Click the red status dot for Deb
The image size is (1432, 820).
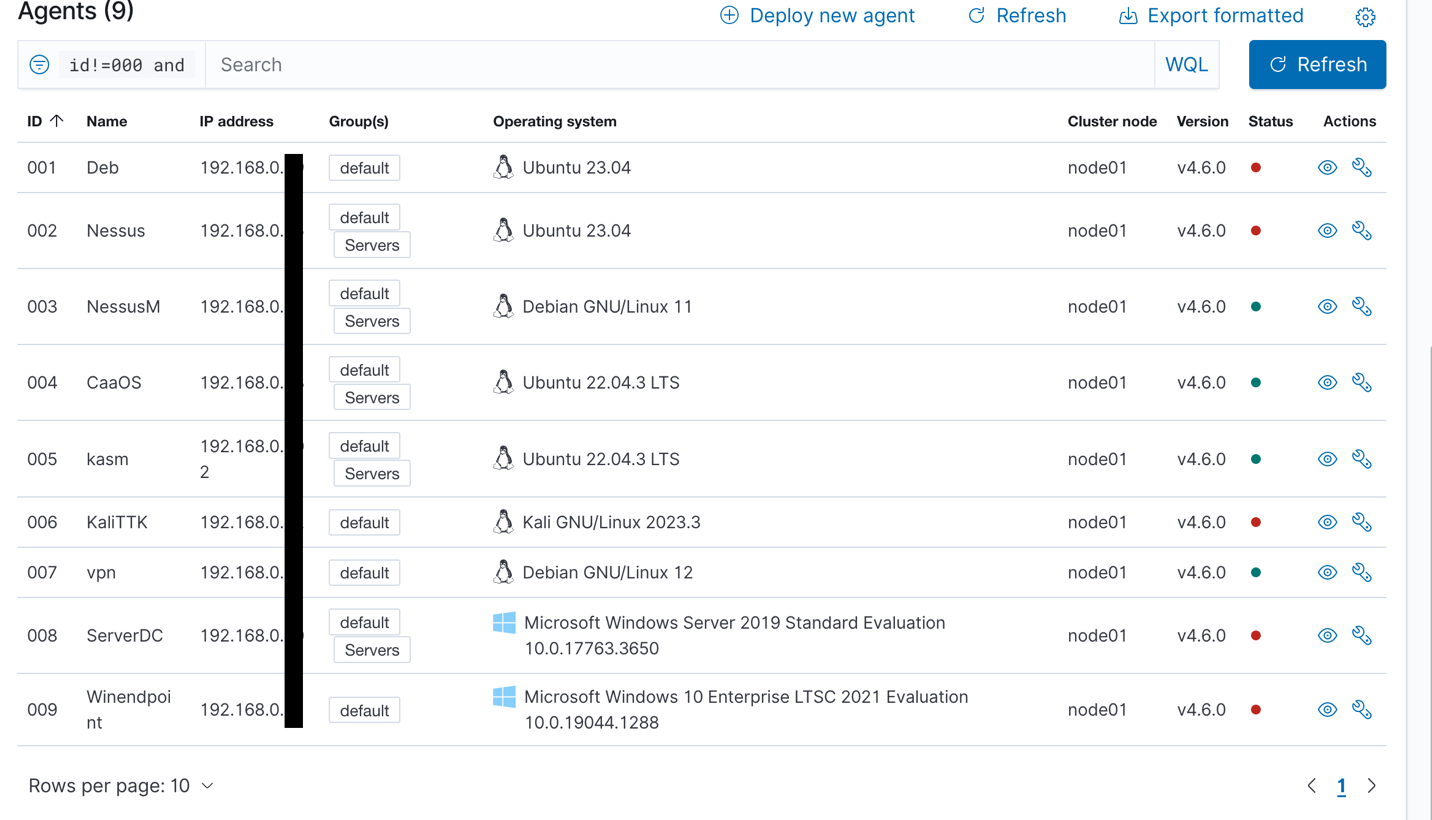point(1256,168)
